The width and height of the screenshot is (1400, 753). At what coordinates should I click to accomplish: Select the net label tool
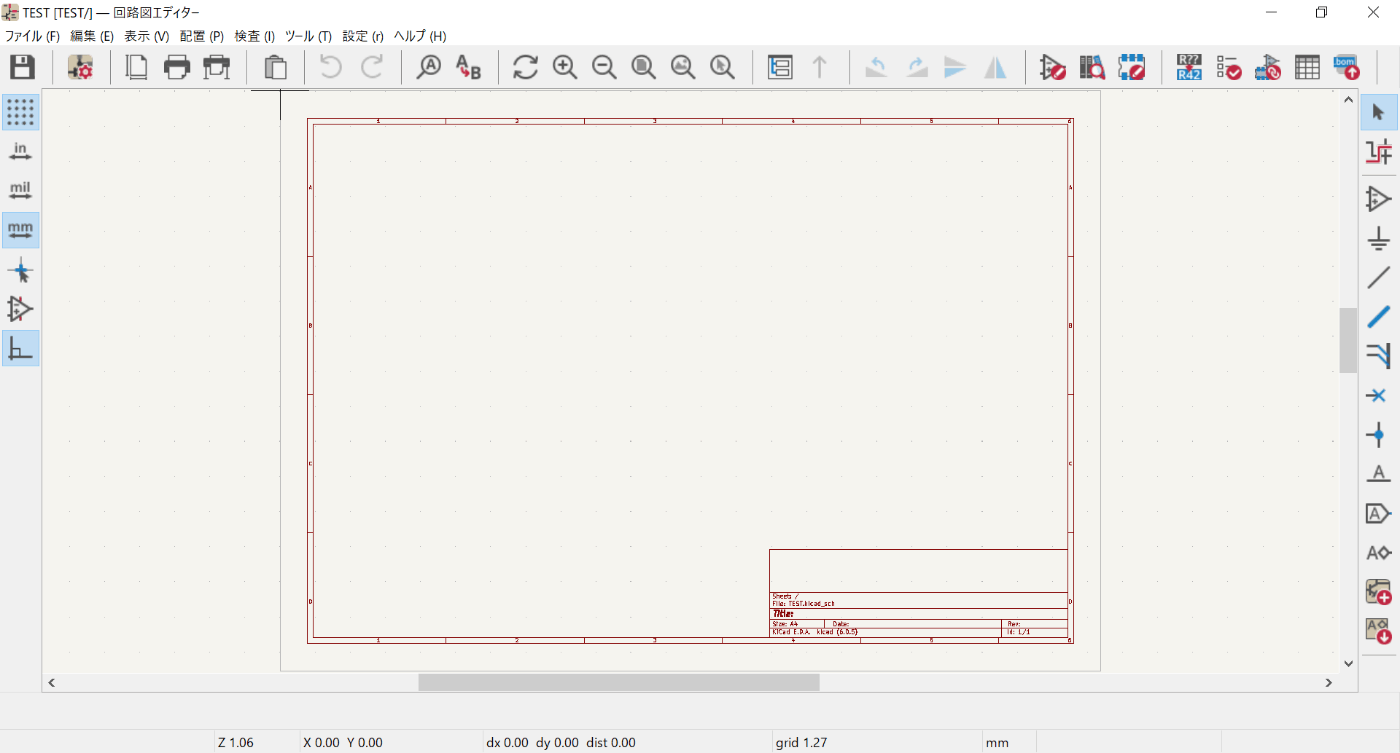[1379, 473]
